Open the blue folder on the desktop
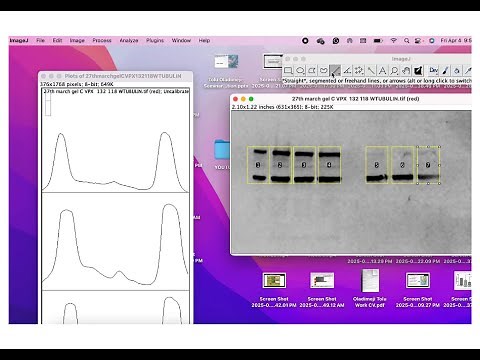The width and height of the screenshot is (480, 360). tap(222, 150)
